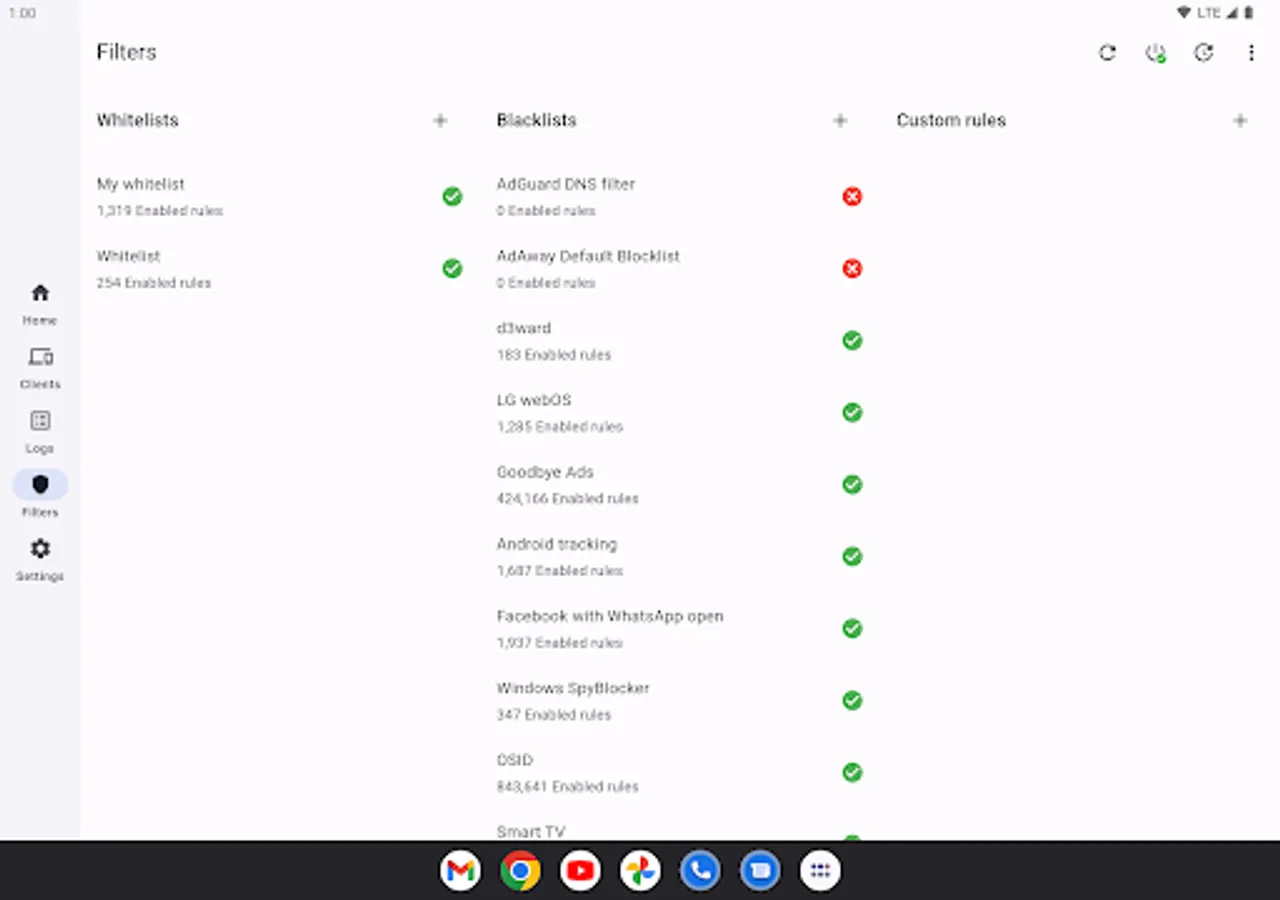Open Facebook with WhatsApp open entry
The height and width of the screenshot is (900, 1280).
point(680,629)
